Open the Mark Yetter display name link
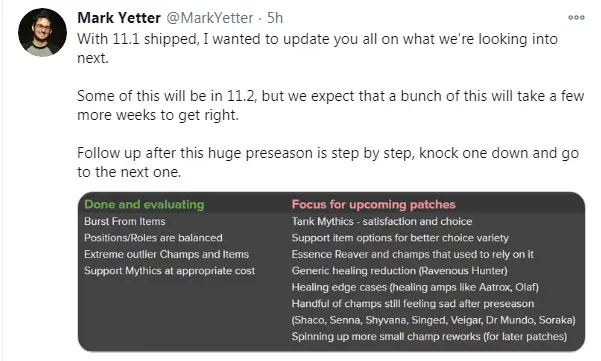Viewport: 601px width, 361px height. [119, 18]
